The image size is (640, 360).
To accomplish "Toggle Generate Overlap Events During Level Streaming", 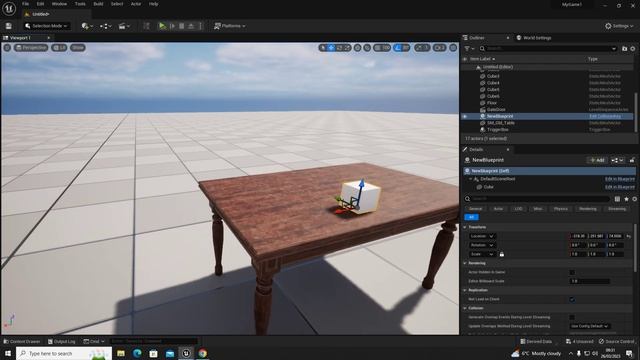I will point(572,317).
